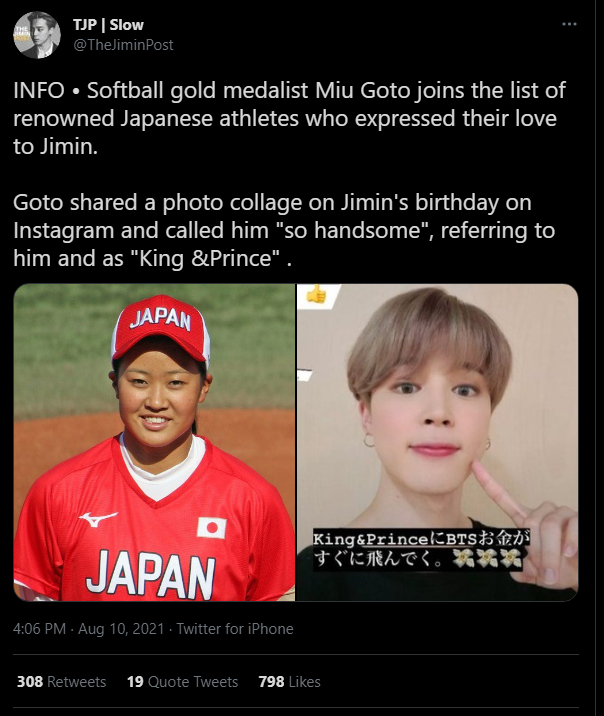
Task: Open TJP profile avatar picture
Action: [37, 35]
